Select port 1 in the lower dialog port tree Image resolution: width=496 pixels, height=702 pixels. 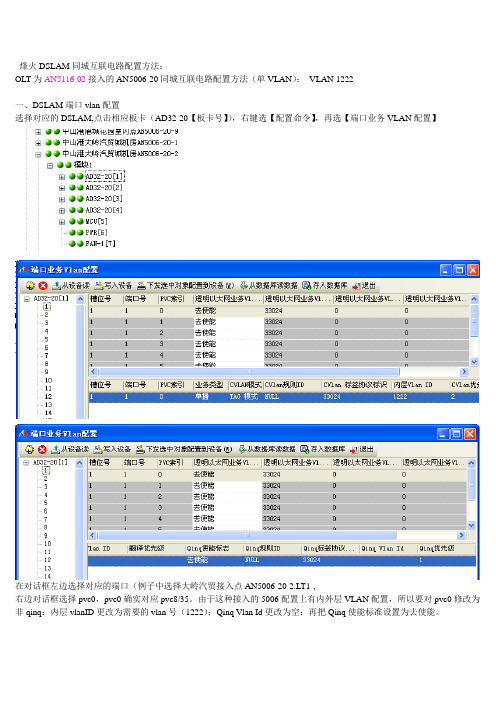(x=46, y=471)
